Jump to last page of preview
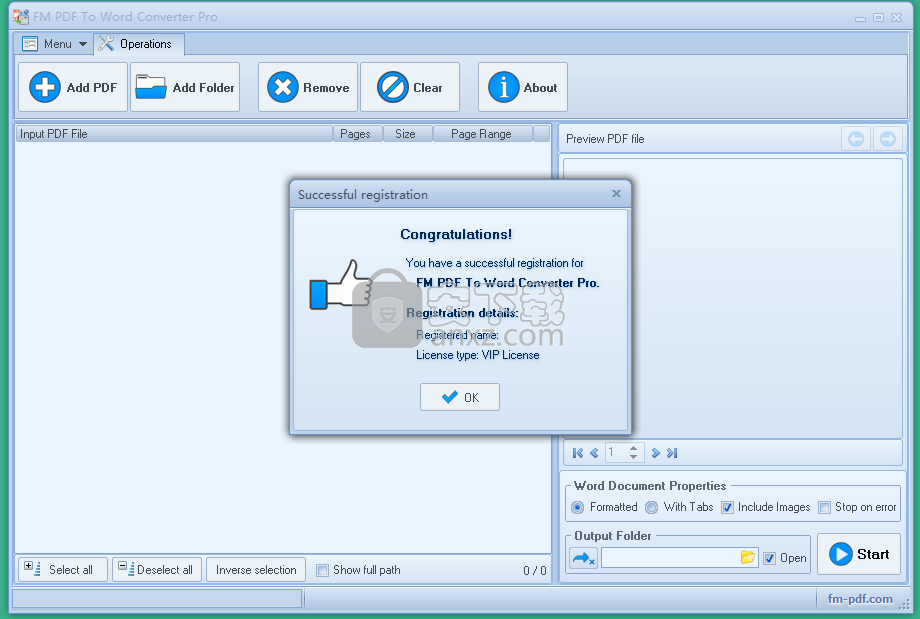This screenshot has width=920, height=619. tap(672, 453)
